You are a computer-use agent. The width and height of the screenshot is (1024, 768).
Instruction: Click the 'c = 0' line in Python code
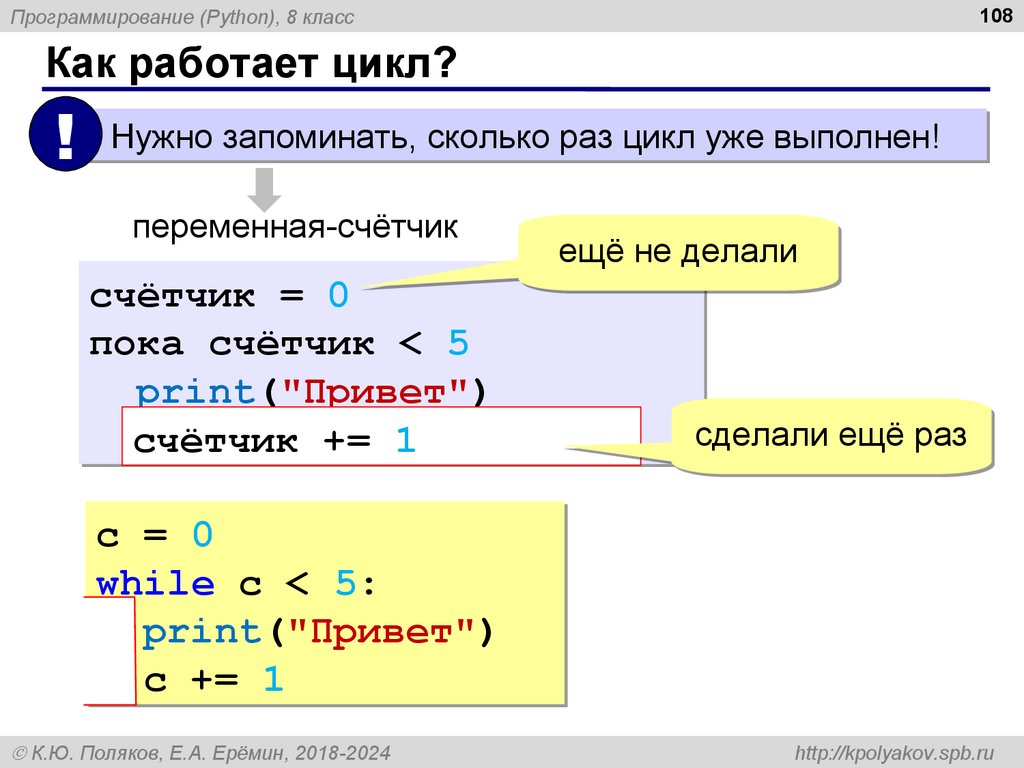(154, 535)
